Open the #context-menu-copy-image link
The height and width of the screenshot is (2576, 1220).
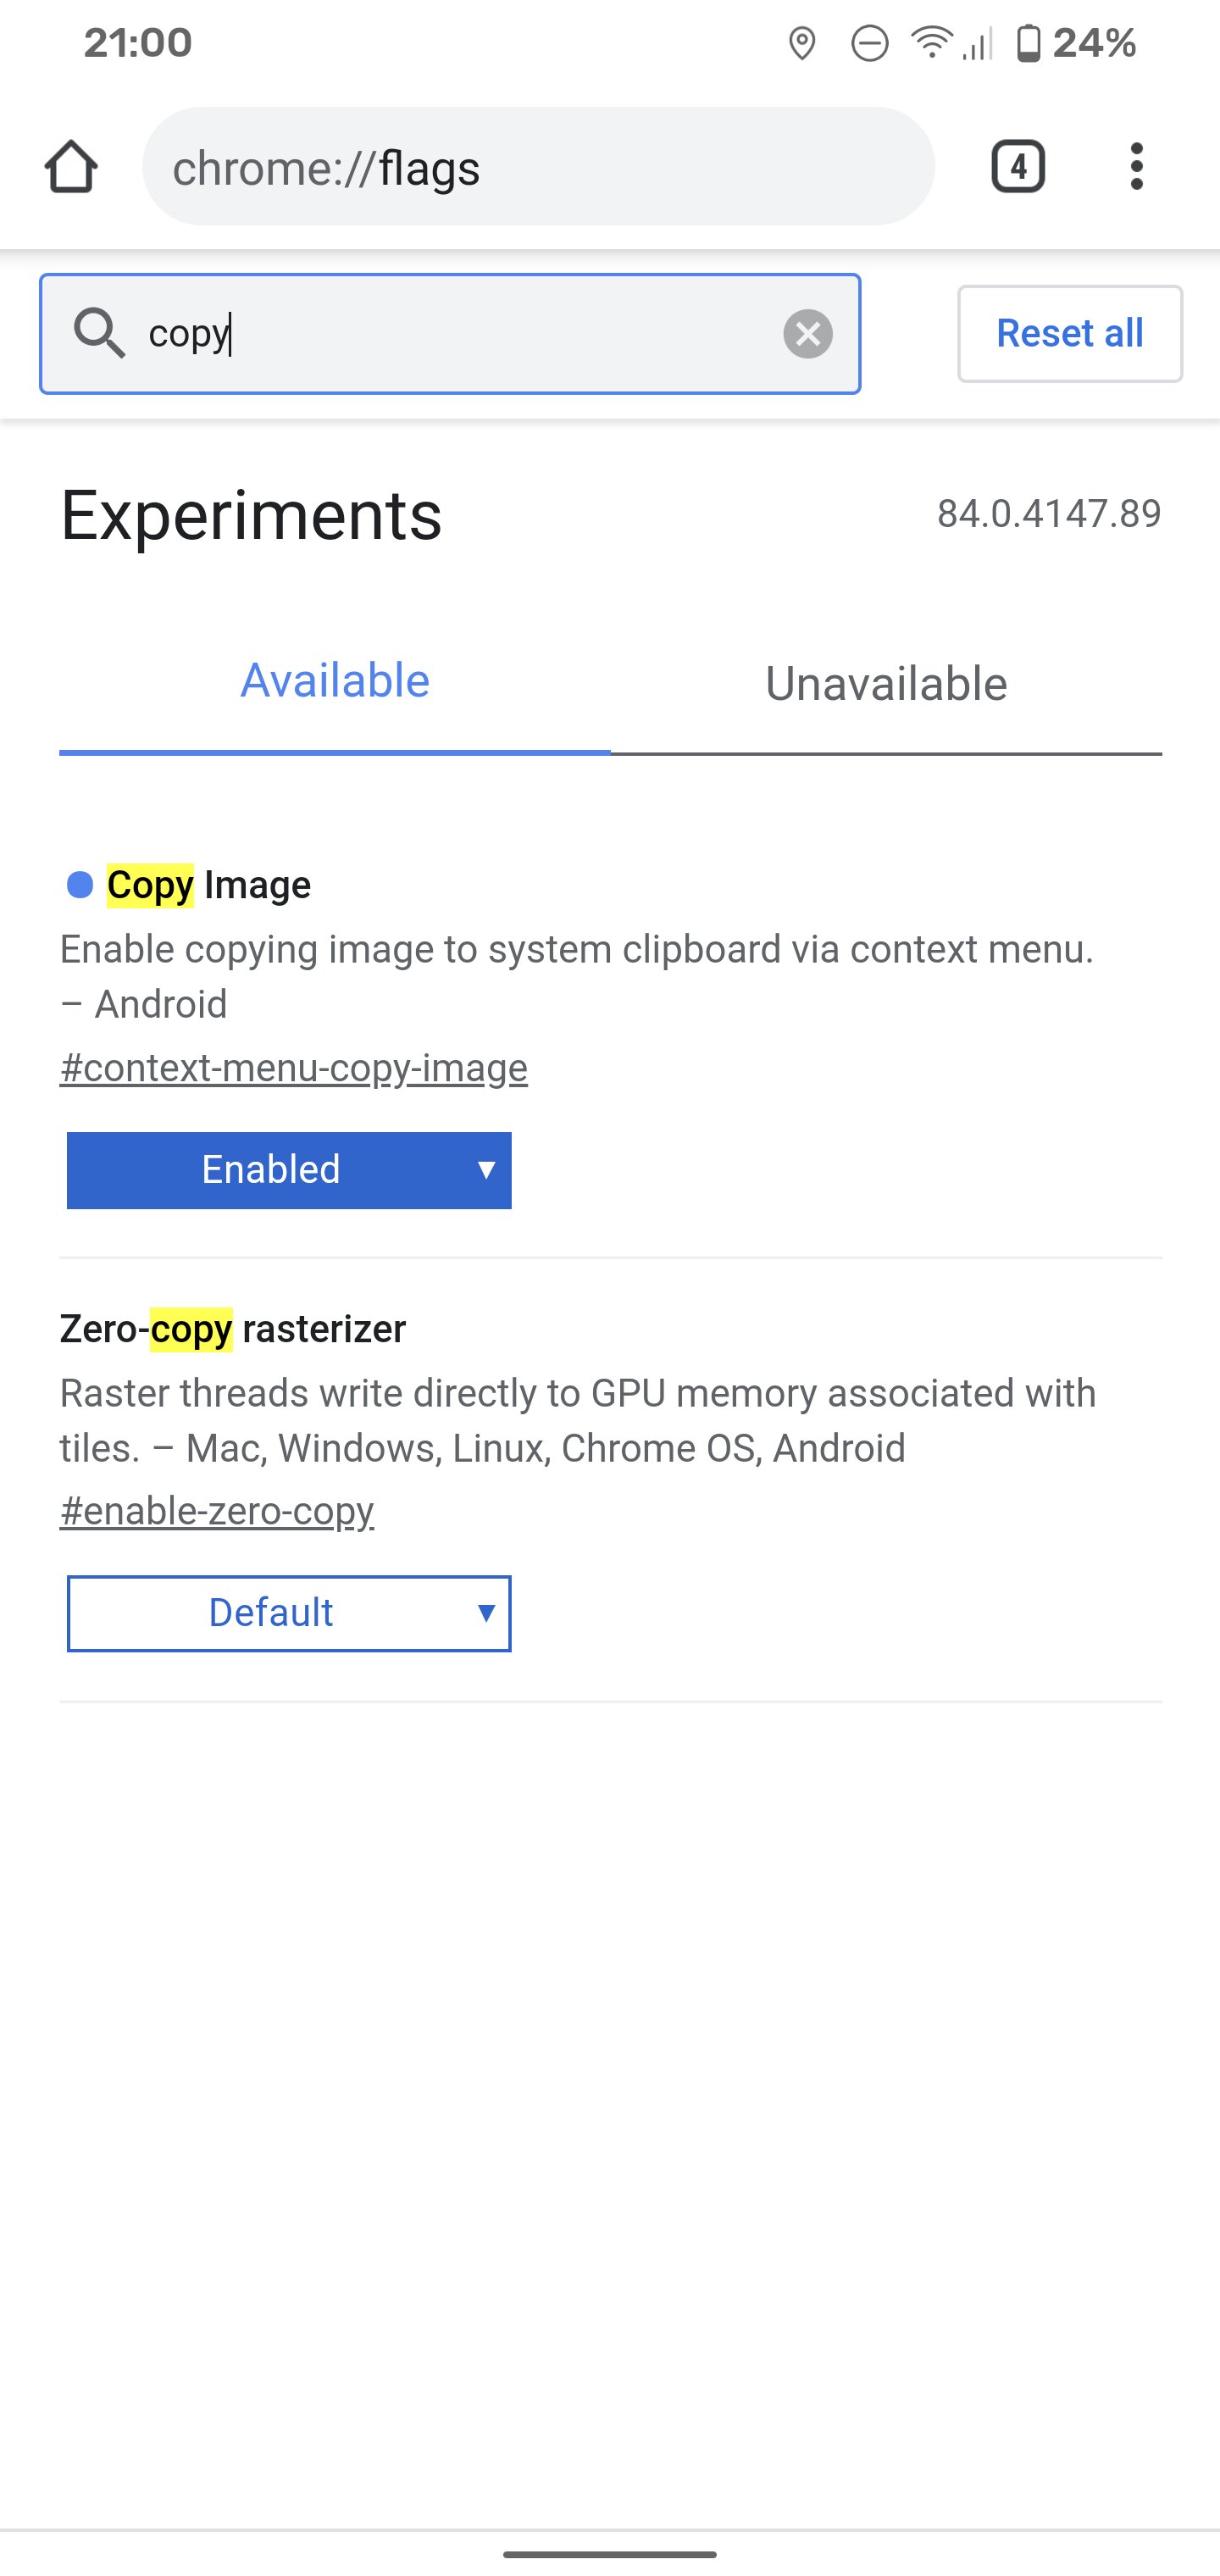click(294, 1068)
